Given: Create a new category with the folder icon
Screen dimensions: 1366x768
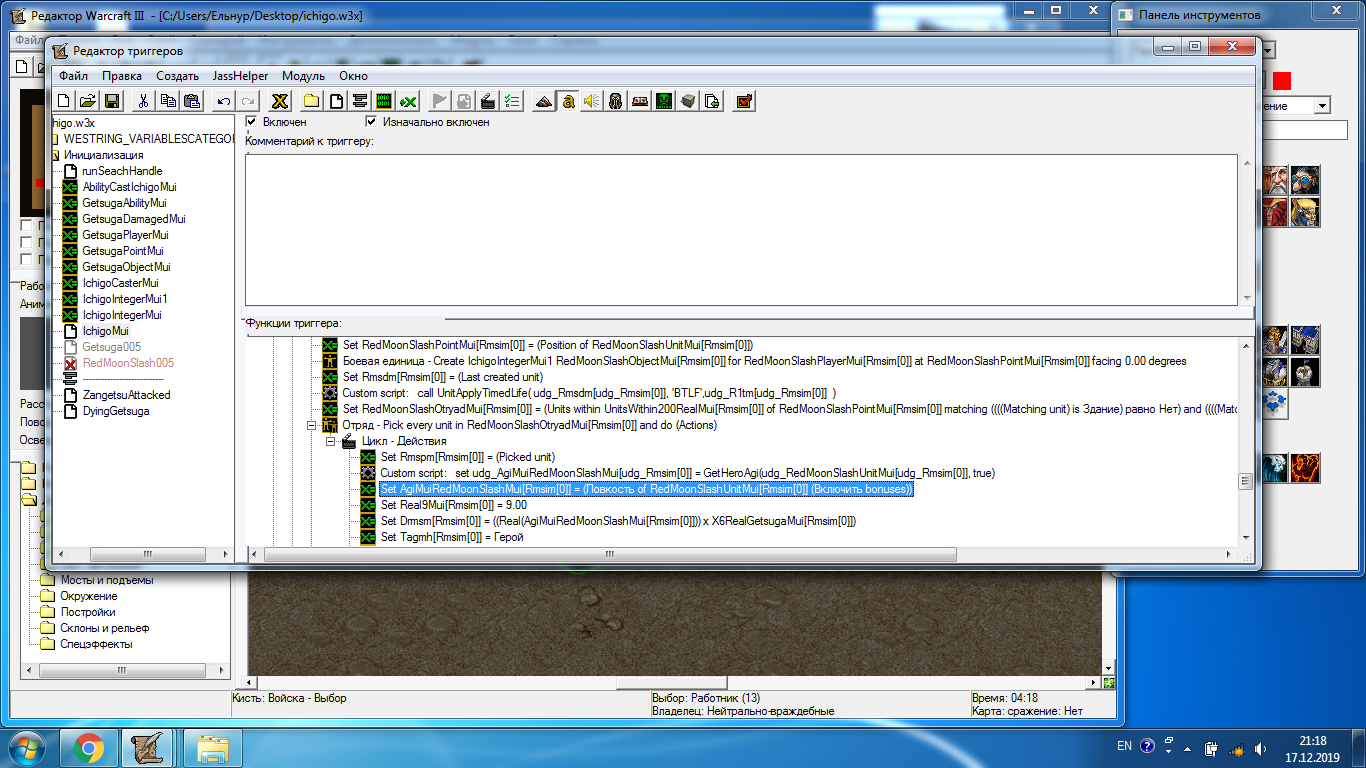Looking at the screenshot, I should pyautogui.click(x=312, y=101).
